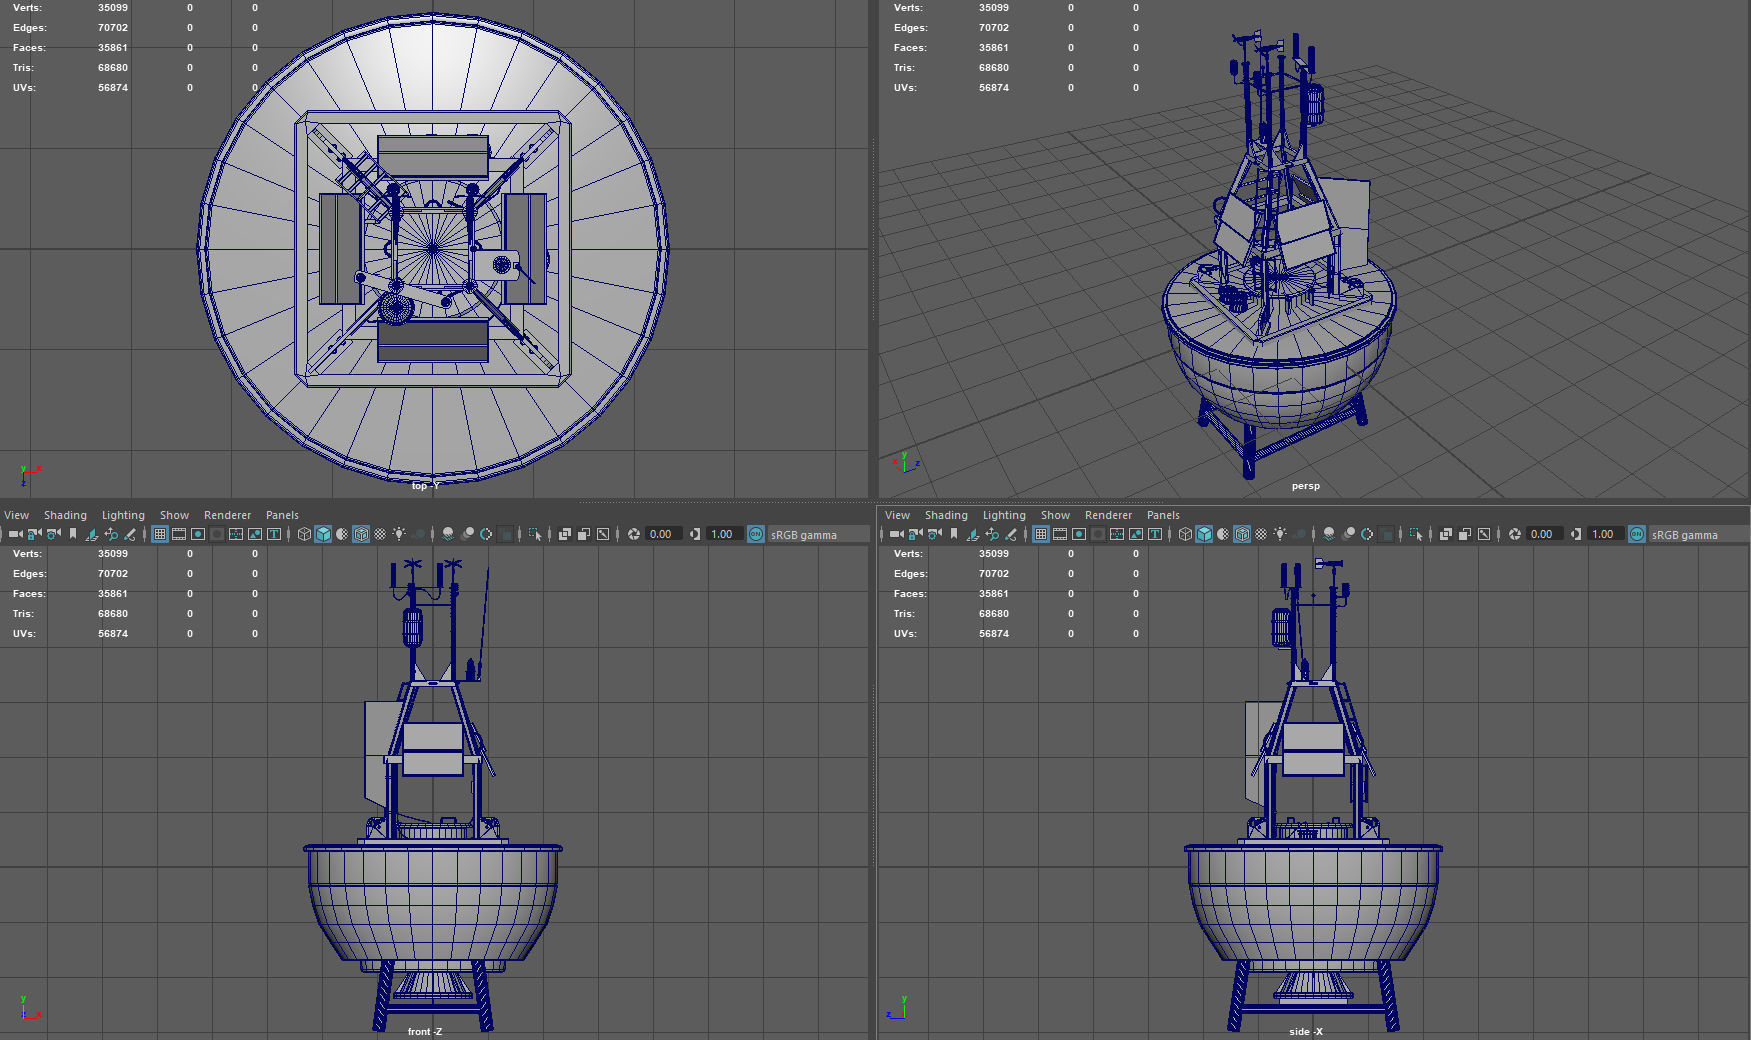Image resolution: width=1751 pixels, height=1040 pixels.
Task: Toggle Resolution Gate in front view toolbar
Action: (198, 534)
